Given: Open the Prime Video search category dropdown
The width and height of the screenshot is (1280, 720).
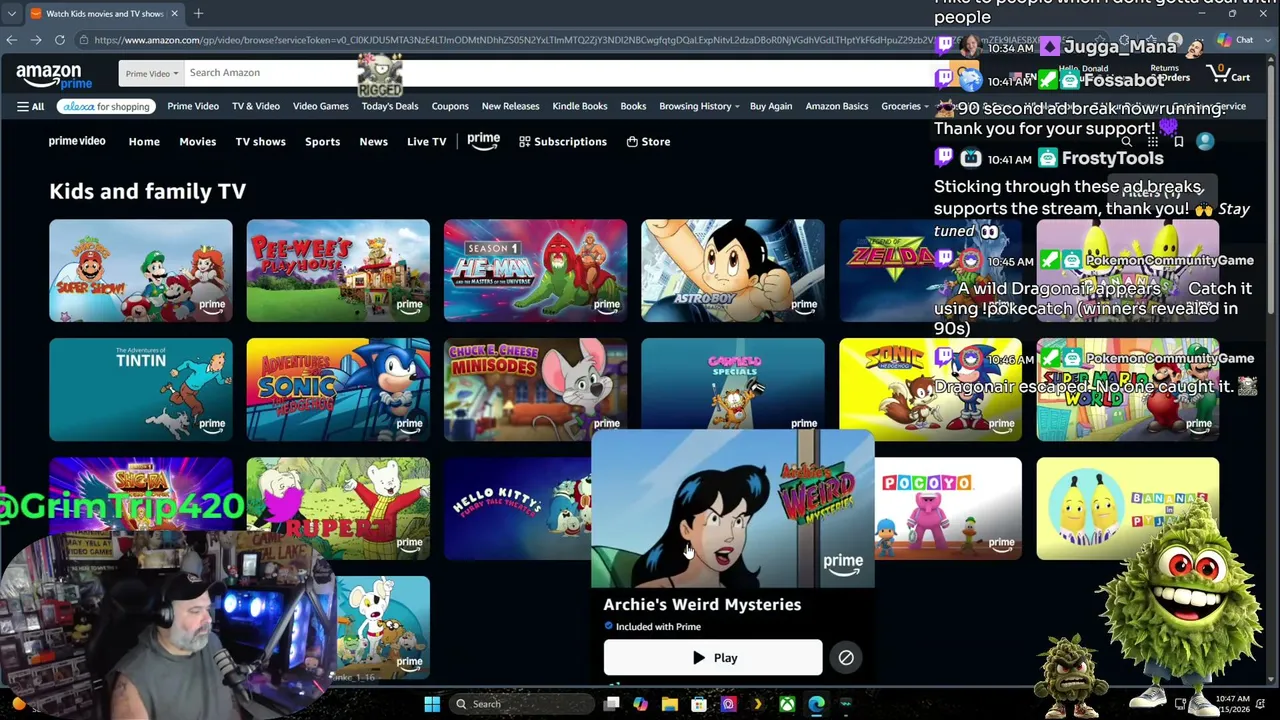Looking at the screenshot, I should pyautogui.click(x=152, y=73).
